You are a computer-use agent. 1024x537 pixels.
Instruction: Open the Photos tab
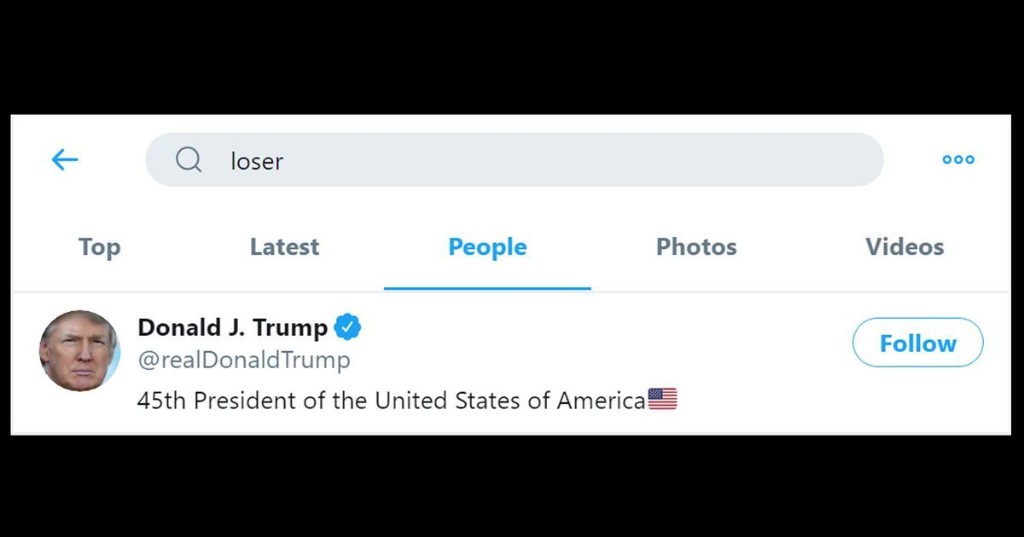pyautogui.click(x=696, y=247)
